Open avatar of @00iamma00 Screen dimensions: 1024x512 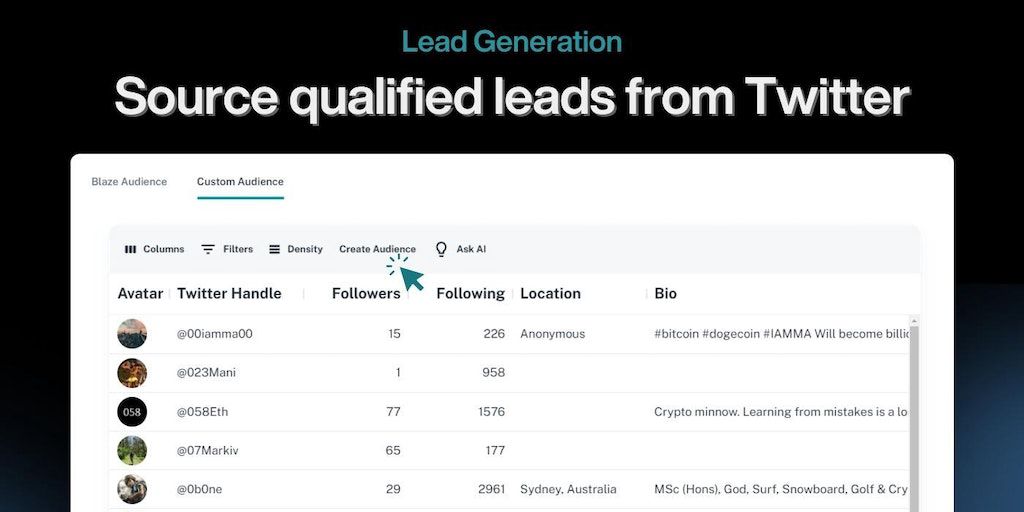(132, 334)
